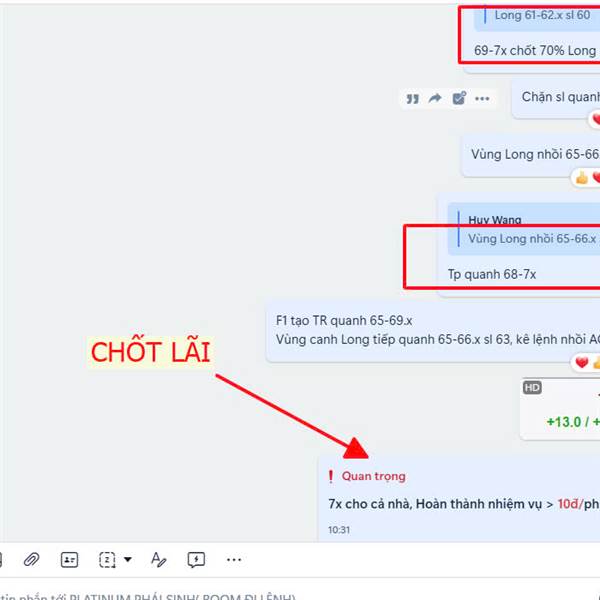Image resolution: width=600 pixels, height=600 pixels.
Task: Click the contact card icon in the chat toolbar
Action: point(69,560)
